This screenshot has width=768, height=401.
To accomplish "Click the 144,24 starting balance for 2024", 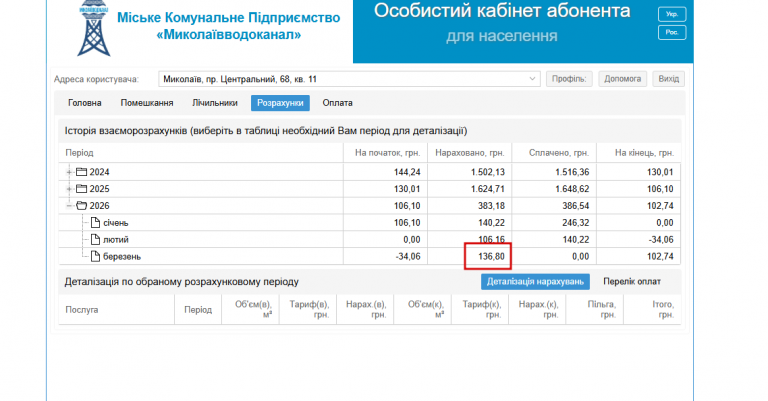I will point(407,172).
